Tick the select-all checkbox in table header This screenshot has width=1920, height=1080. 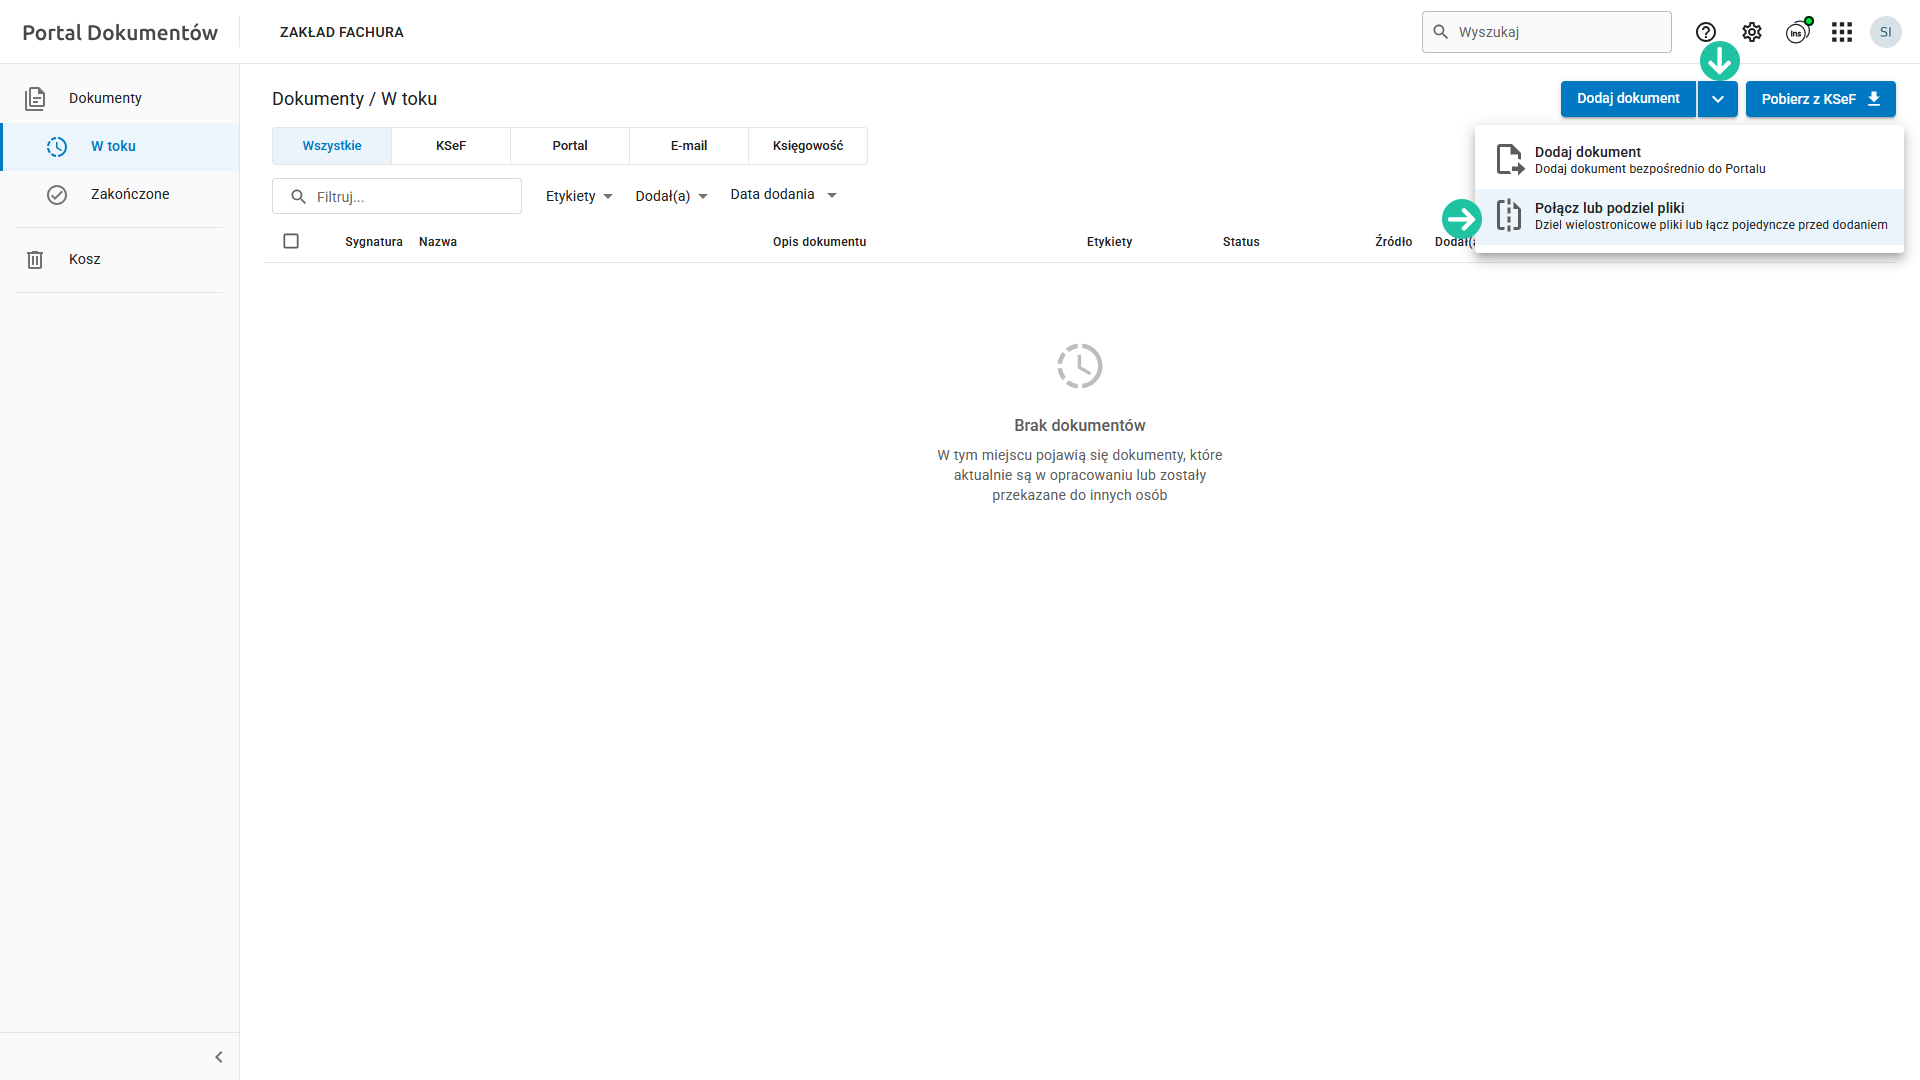(x=291, y=241)
